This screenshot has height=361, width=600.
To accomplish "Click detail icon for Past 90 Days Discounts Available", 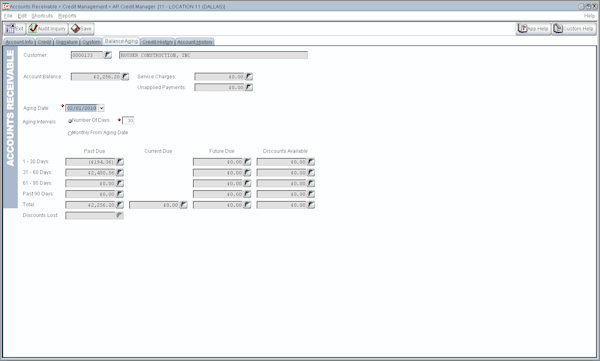I will coord(311,194).
